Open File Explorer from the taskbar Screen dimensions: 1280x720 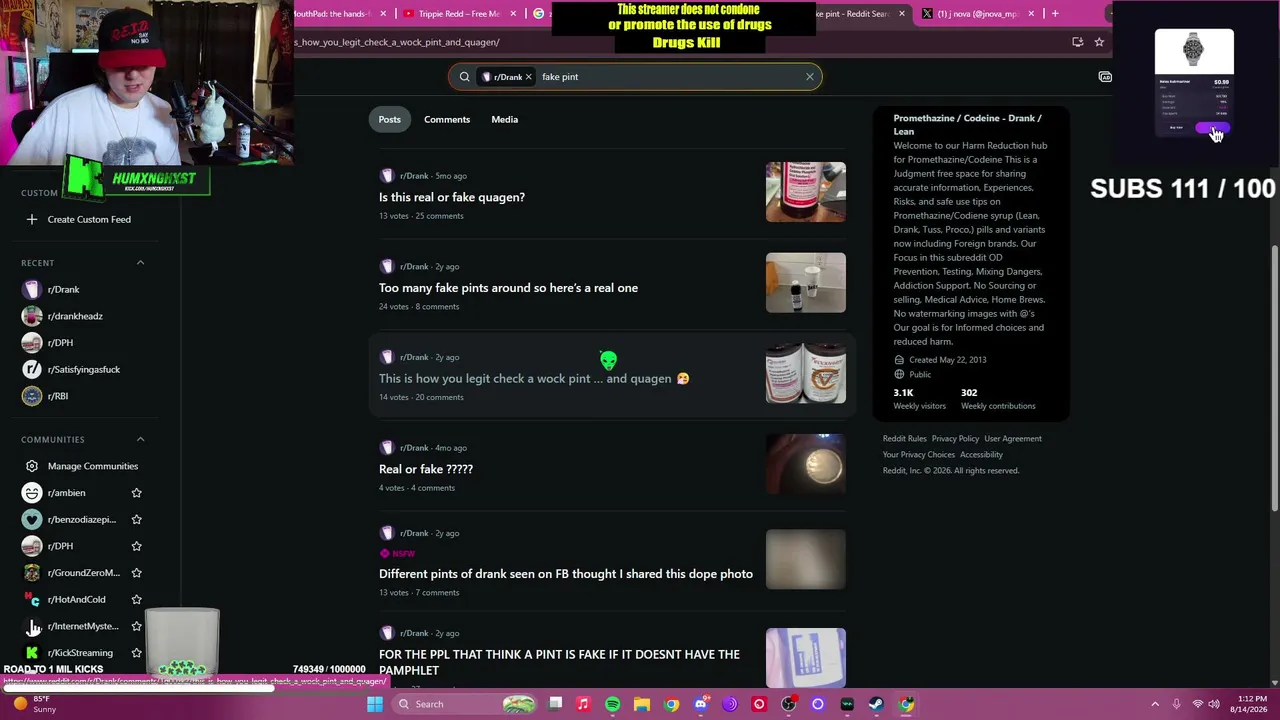tap(642, 704)
